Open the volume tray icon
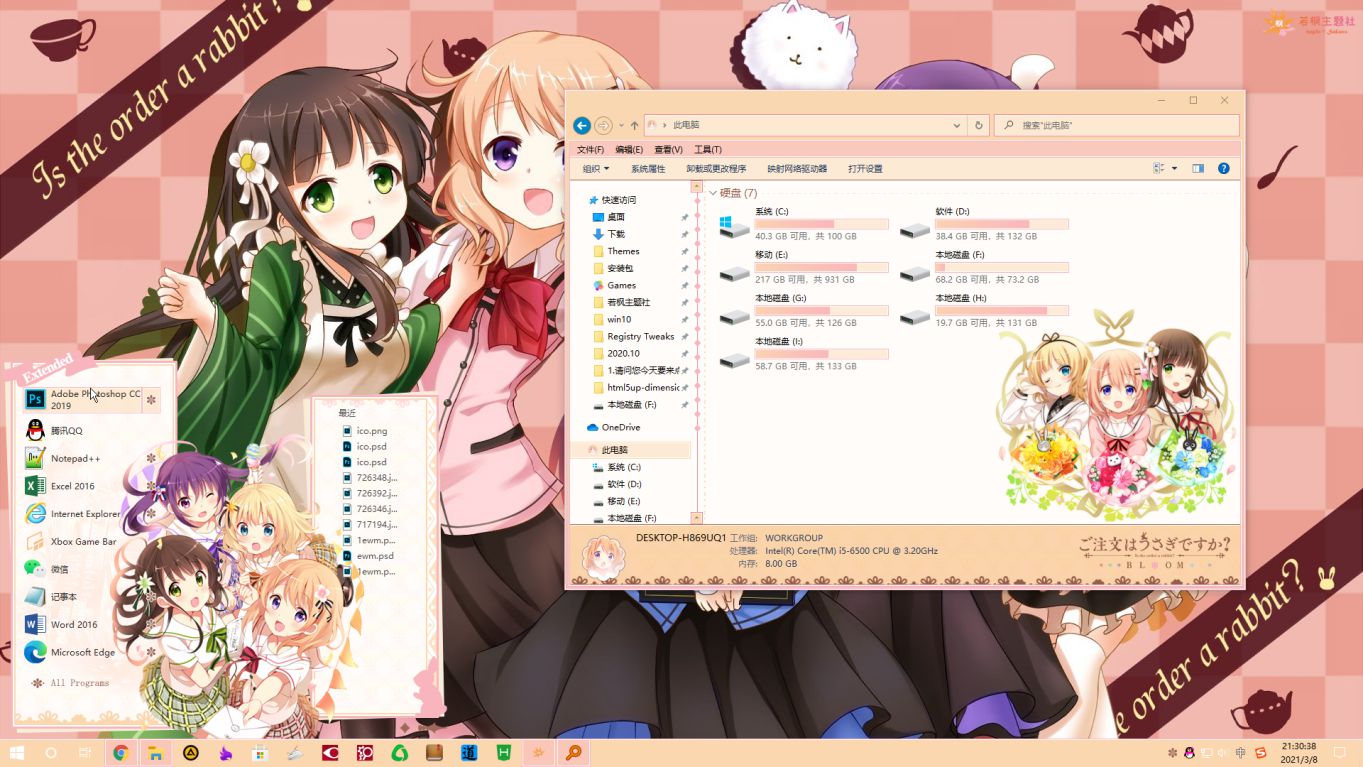 click(x=1224, y=752)
